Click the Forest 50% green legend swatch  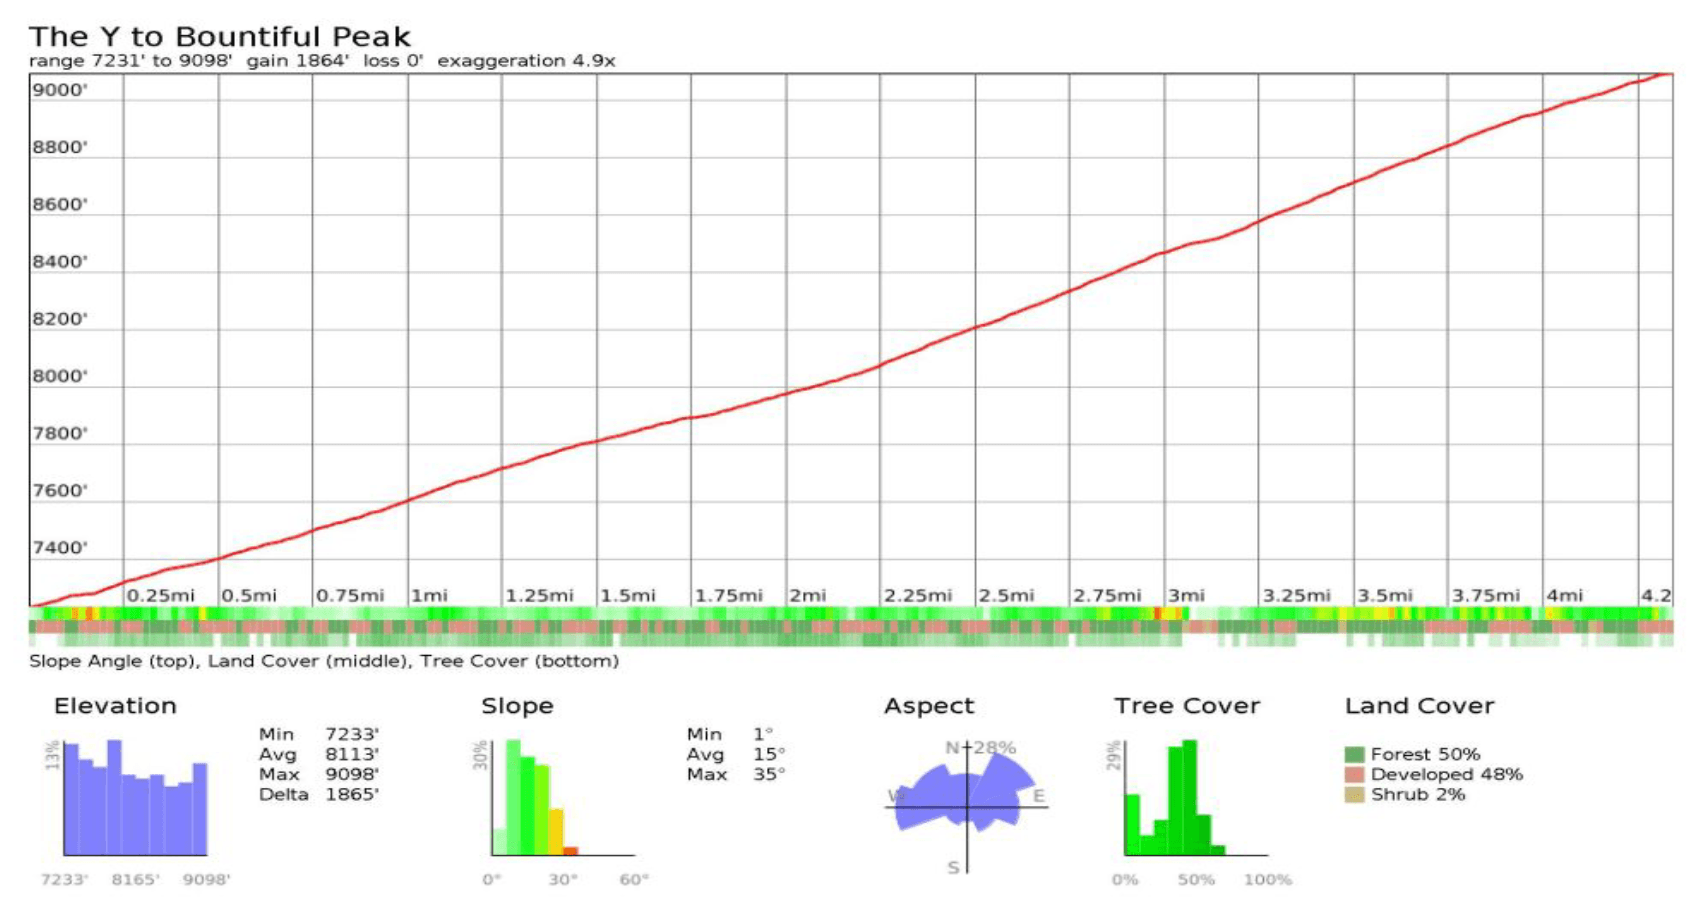point(1355,755)
